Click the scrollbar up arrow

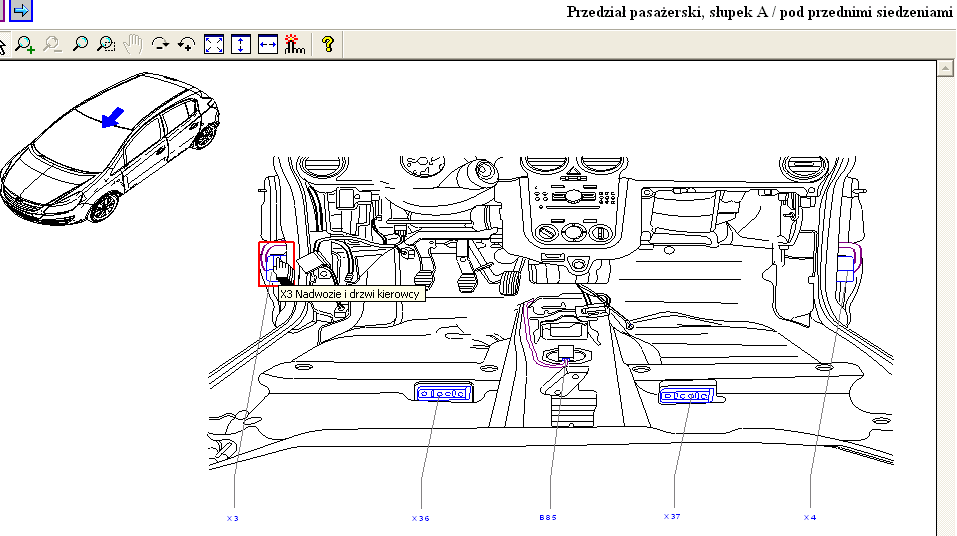click(945, 67)
